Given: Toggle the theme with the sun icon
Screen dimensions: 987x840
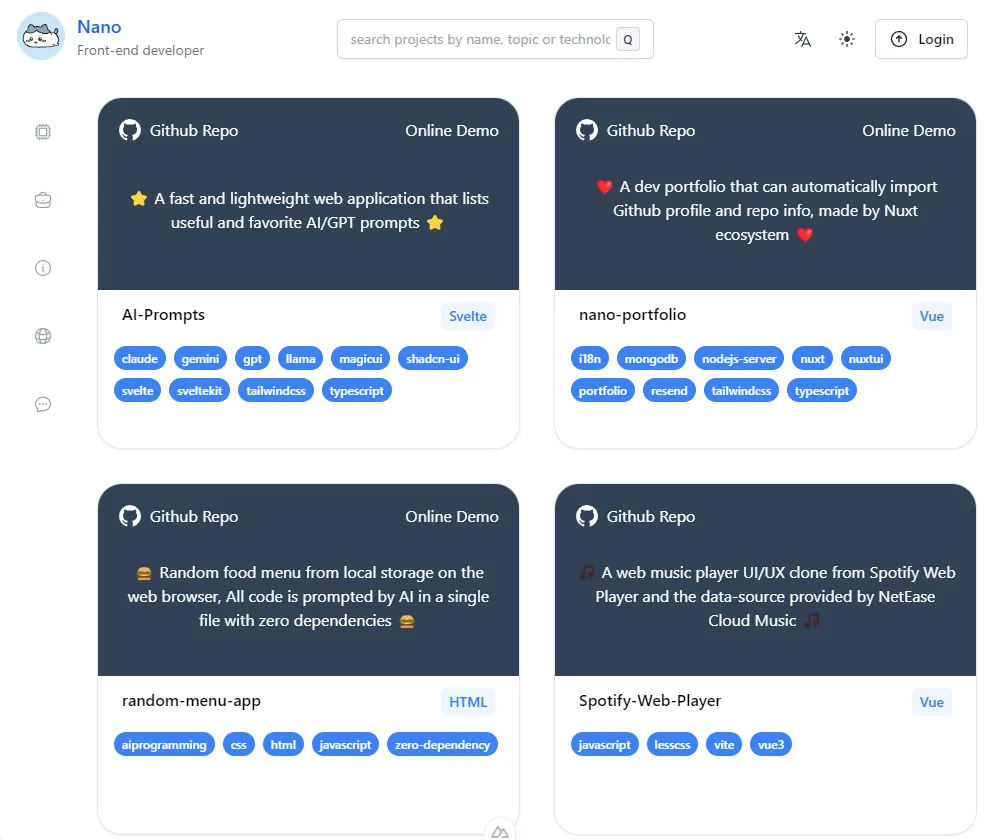Looking at the screenshot, I should 847,39.
